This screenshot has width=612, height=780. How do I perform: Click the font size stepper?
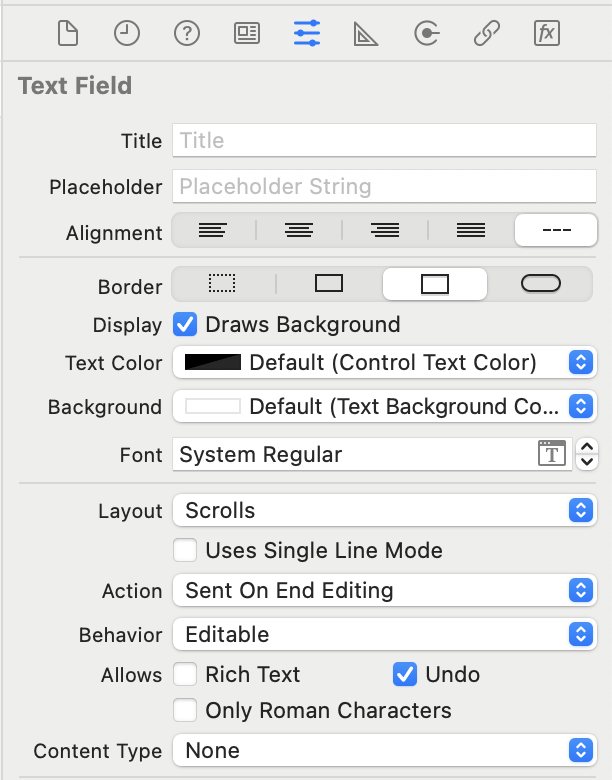pyautogui.click(x=588, y=454)
